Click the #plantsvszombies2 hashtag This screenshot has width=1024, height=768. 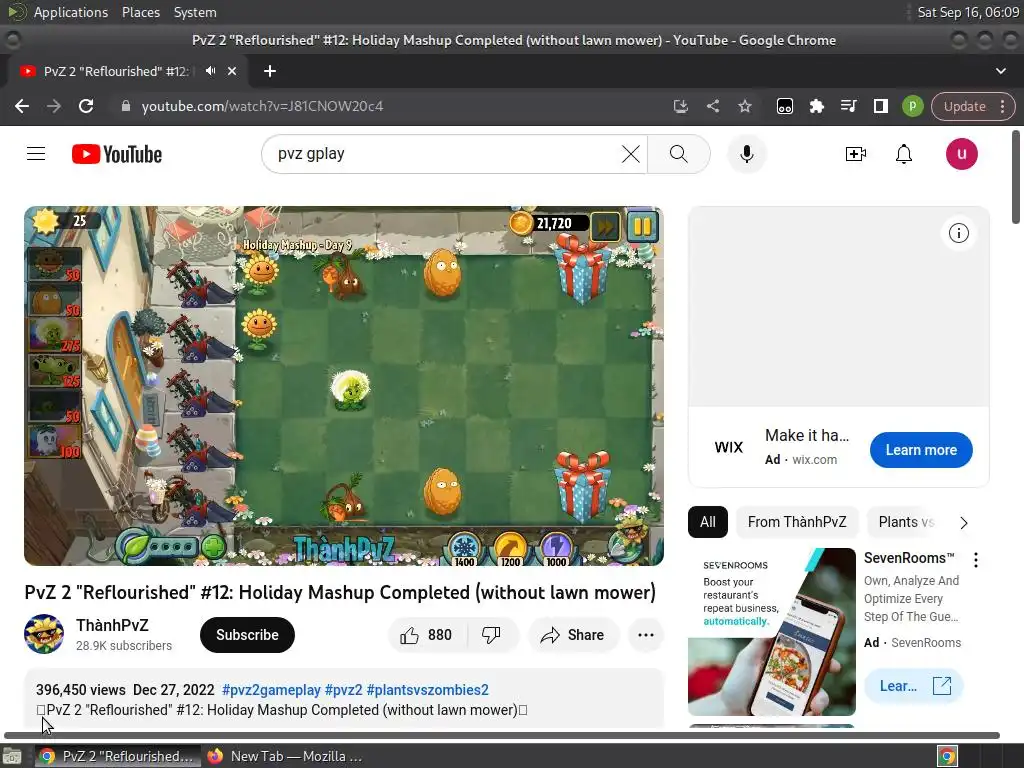(428, 690)
